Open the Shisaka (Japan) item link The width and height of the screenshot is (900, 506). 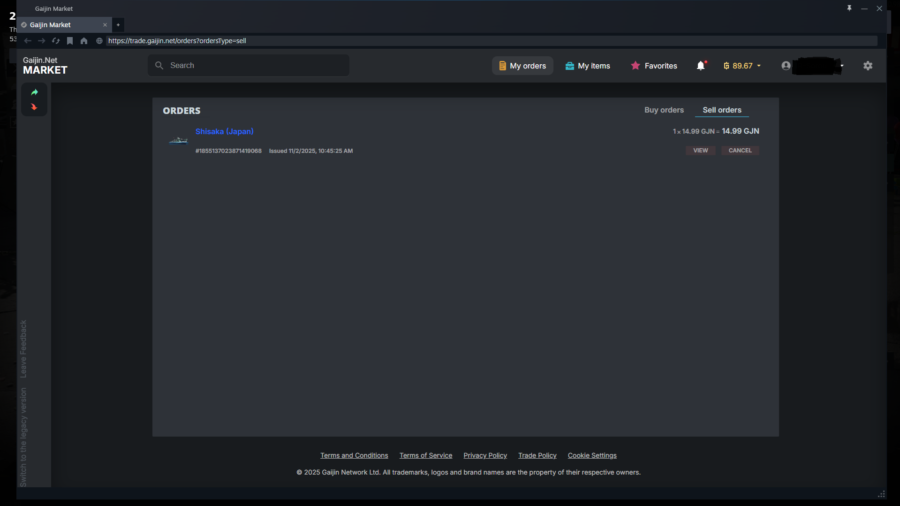(224, 131)
